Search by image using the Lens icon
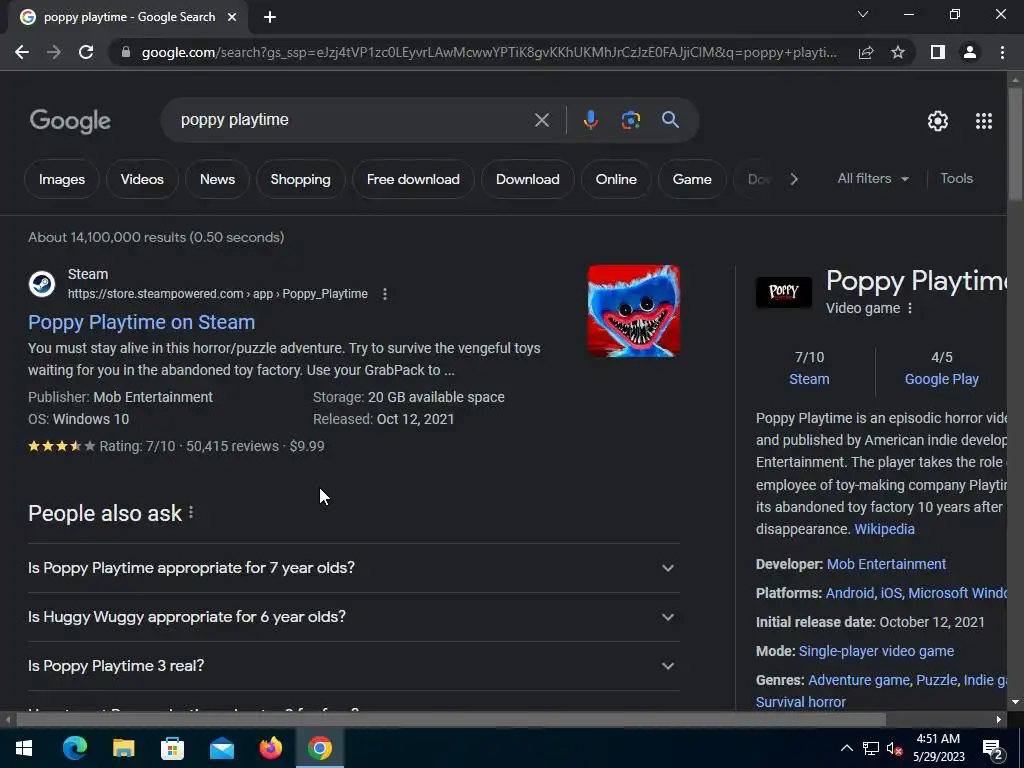 tap(630, 120)
